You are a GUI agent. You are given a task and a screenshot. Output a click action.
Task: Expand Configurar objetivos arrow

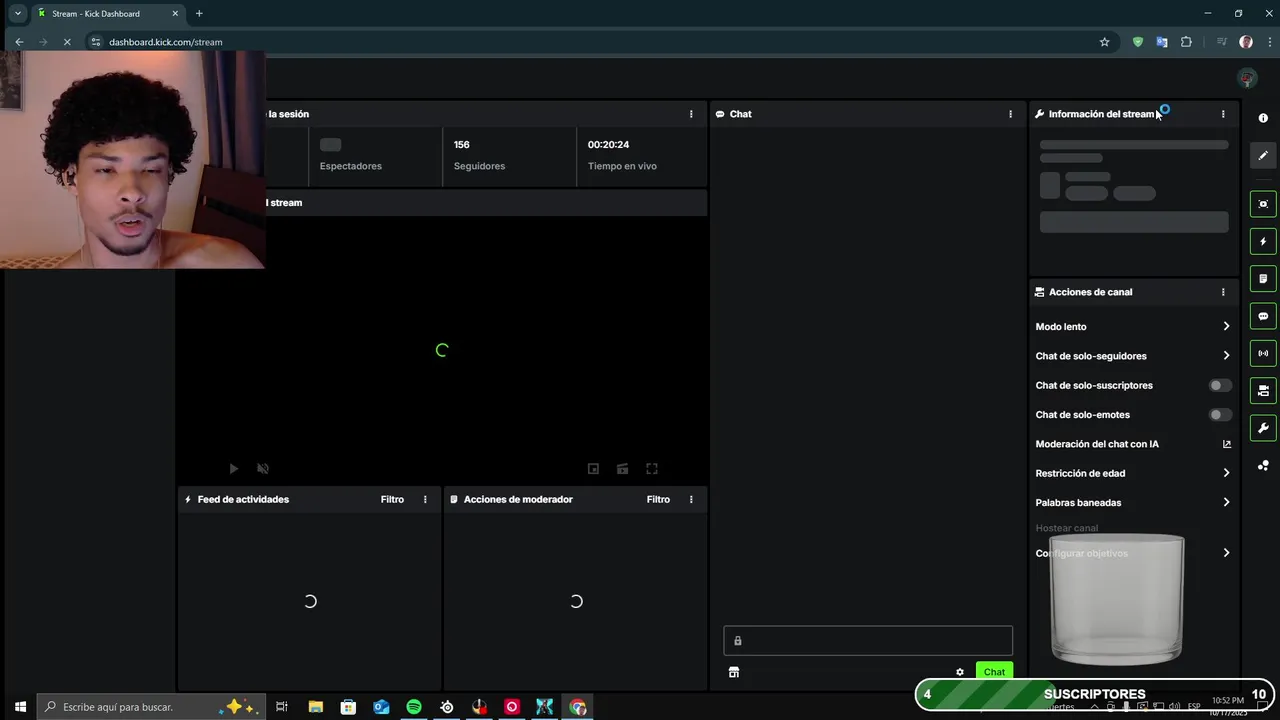[x=1226, y=553]
